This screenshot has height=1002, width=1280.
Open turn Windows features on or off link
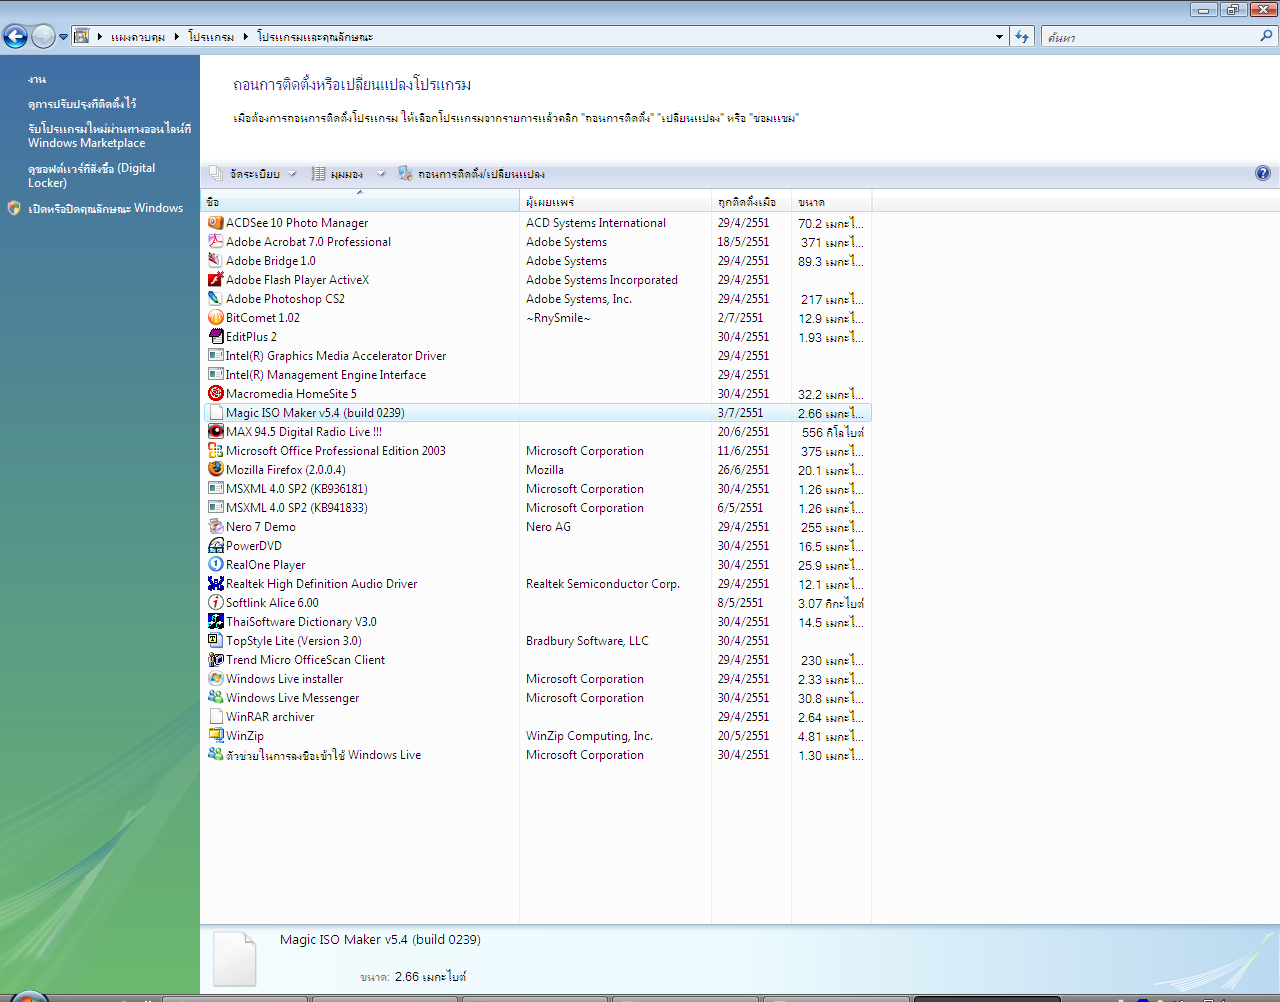pos(106,208)
